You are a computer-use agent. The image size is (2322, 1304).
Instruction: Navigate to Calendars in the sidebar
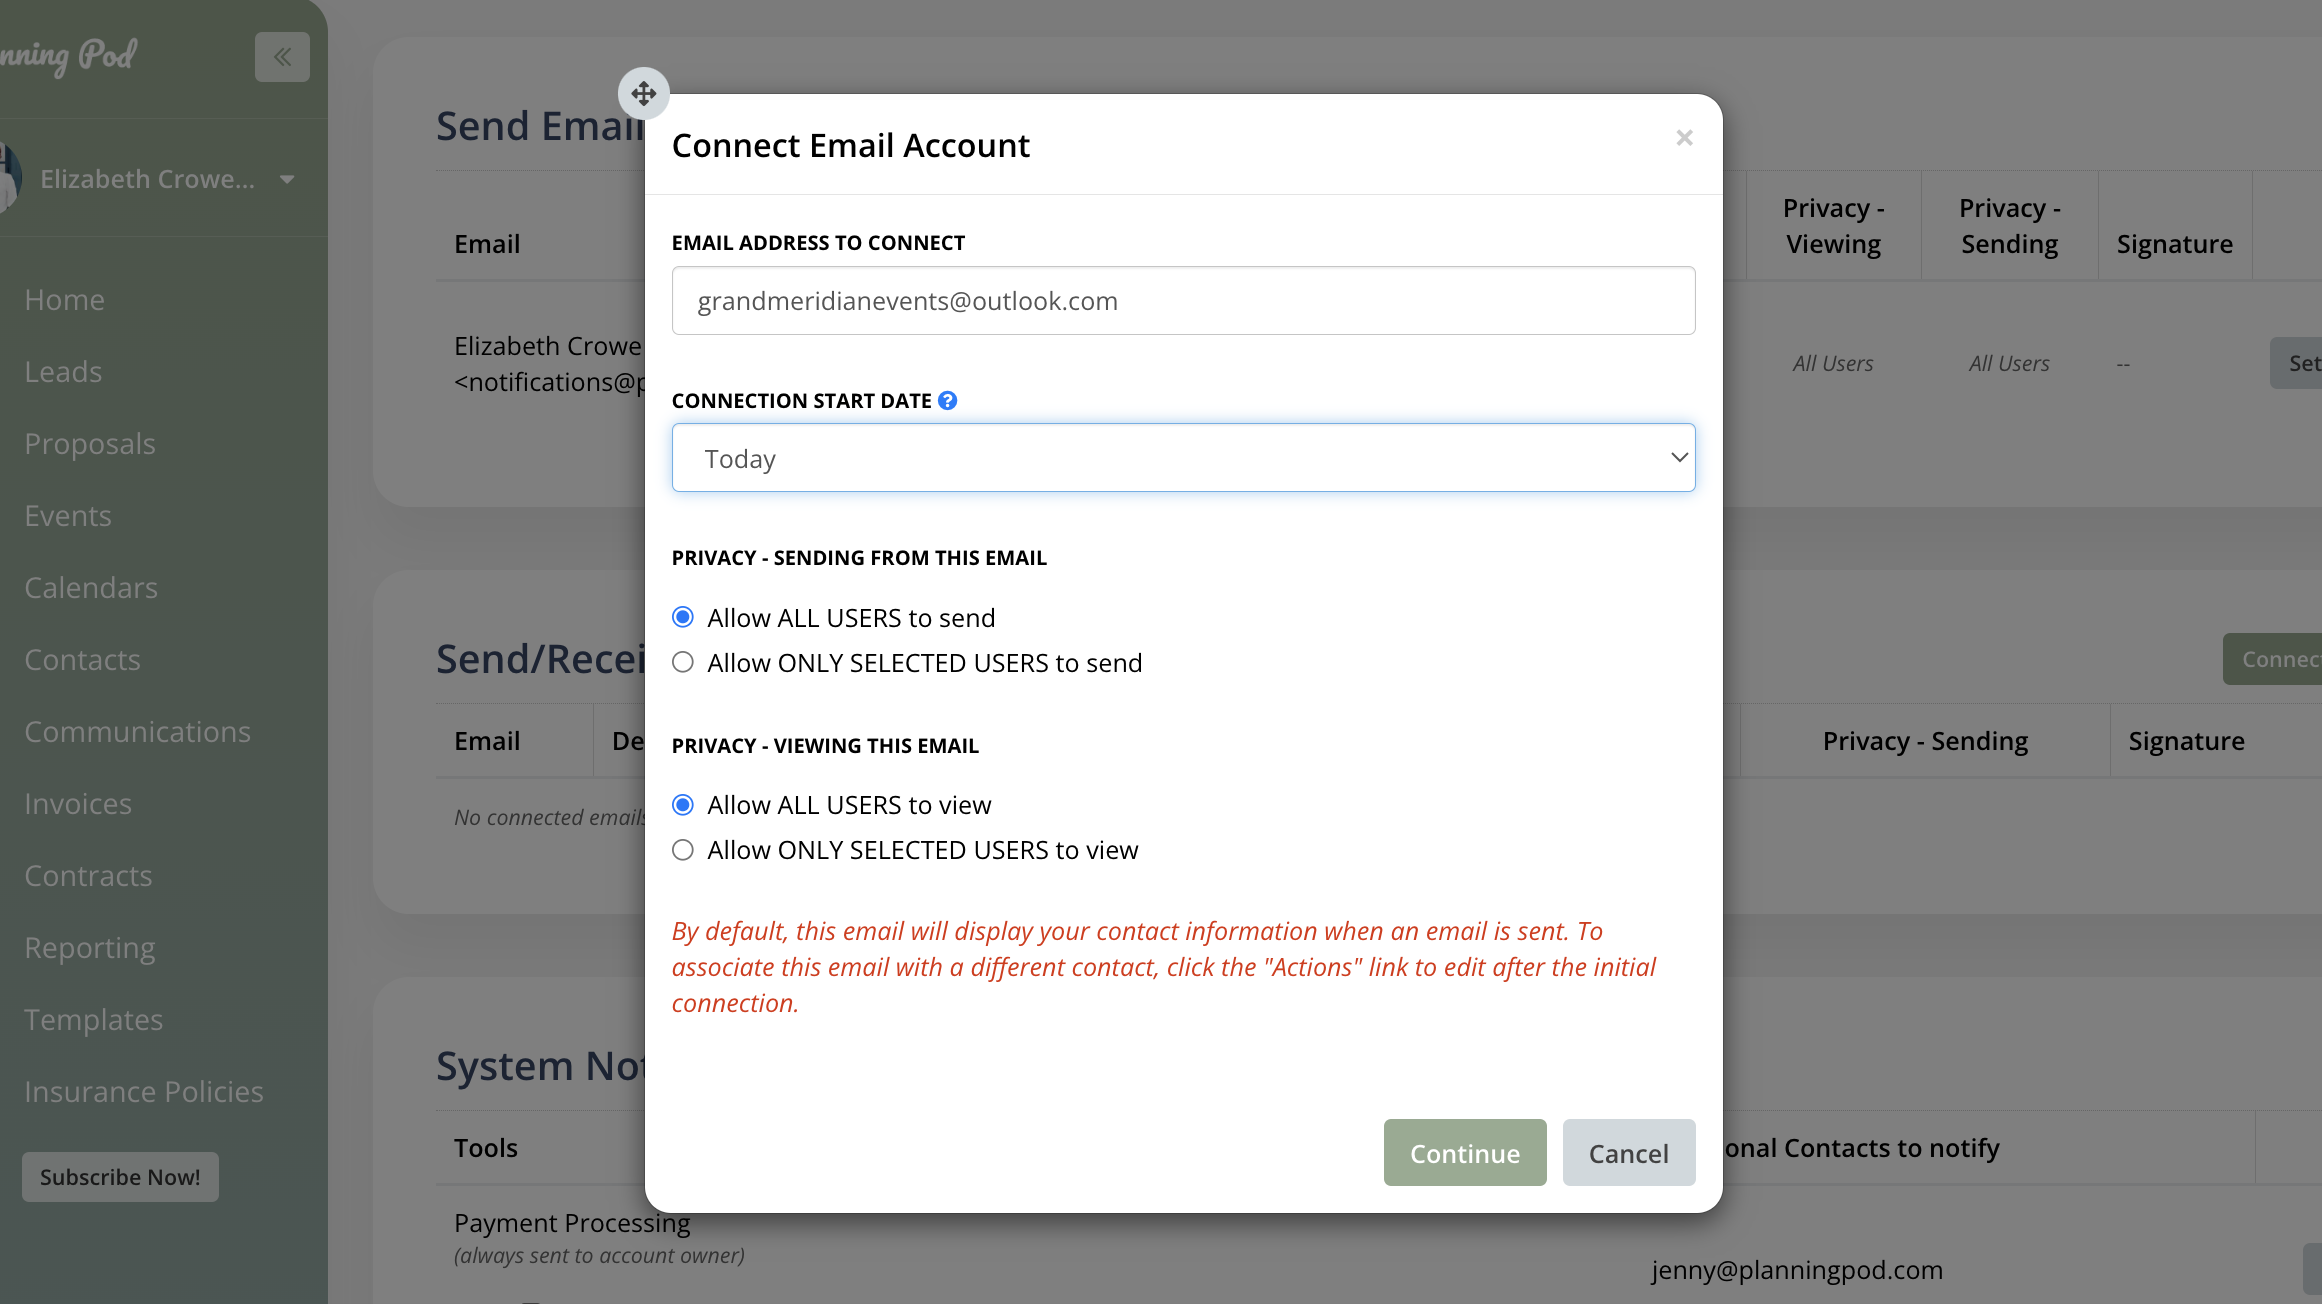91,588
